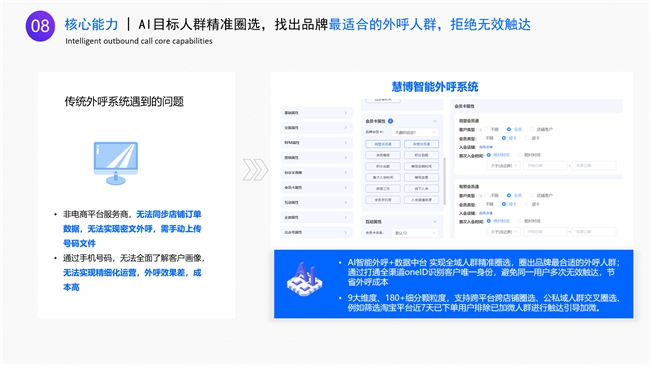Screen dimensions: 650x365
Task: Expand the 互动属性 row in left attribute list
Action: [x=317, y=202]
